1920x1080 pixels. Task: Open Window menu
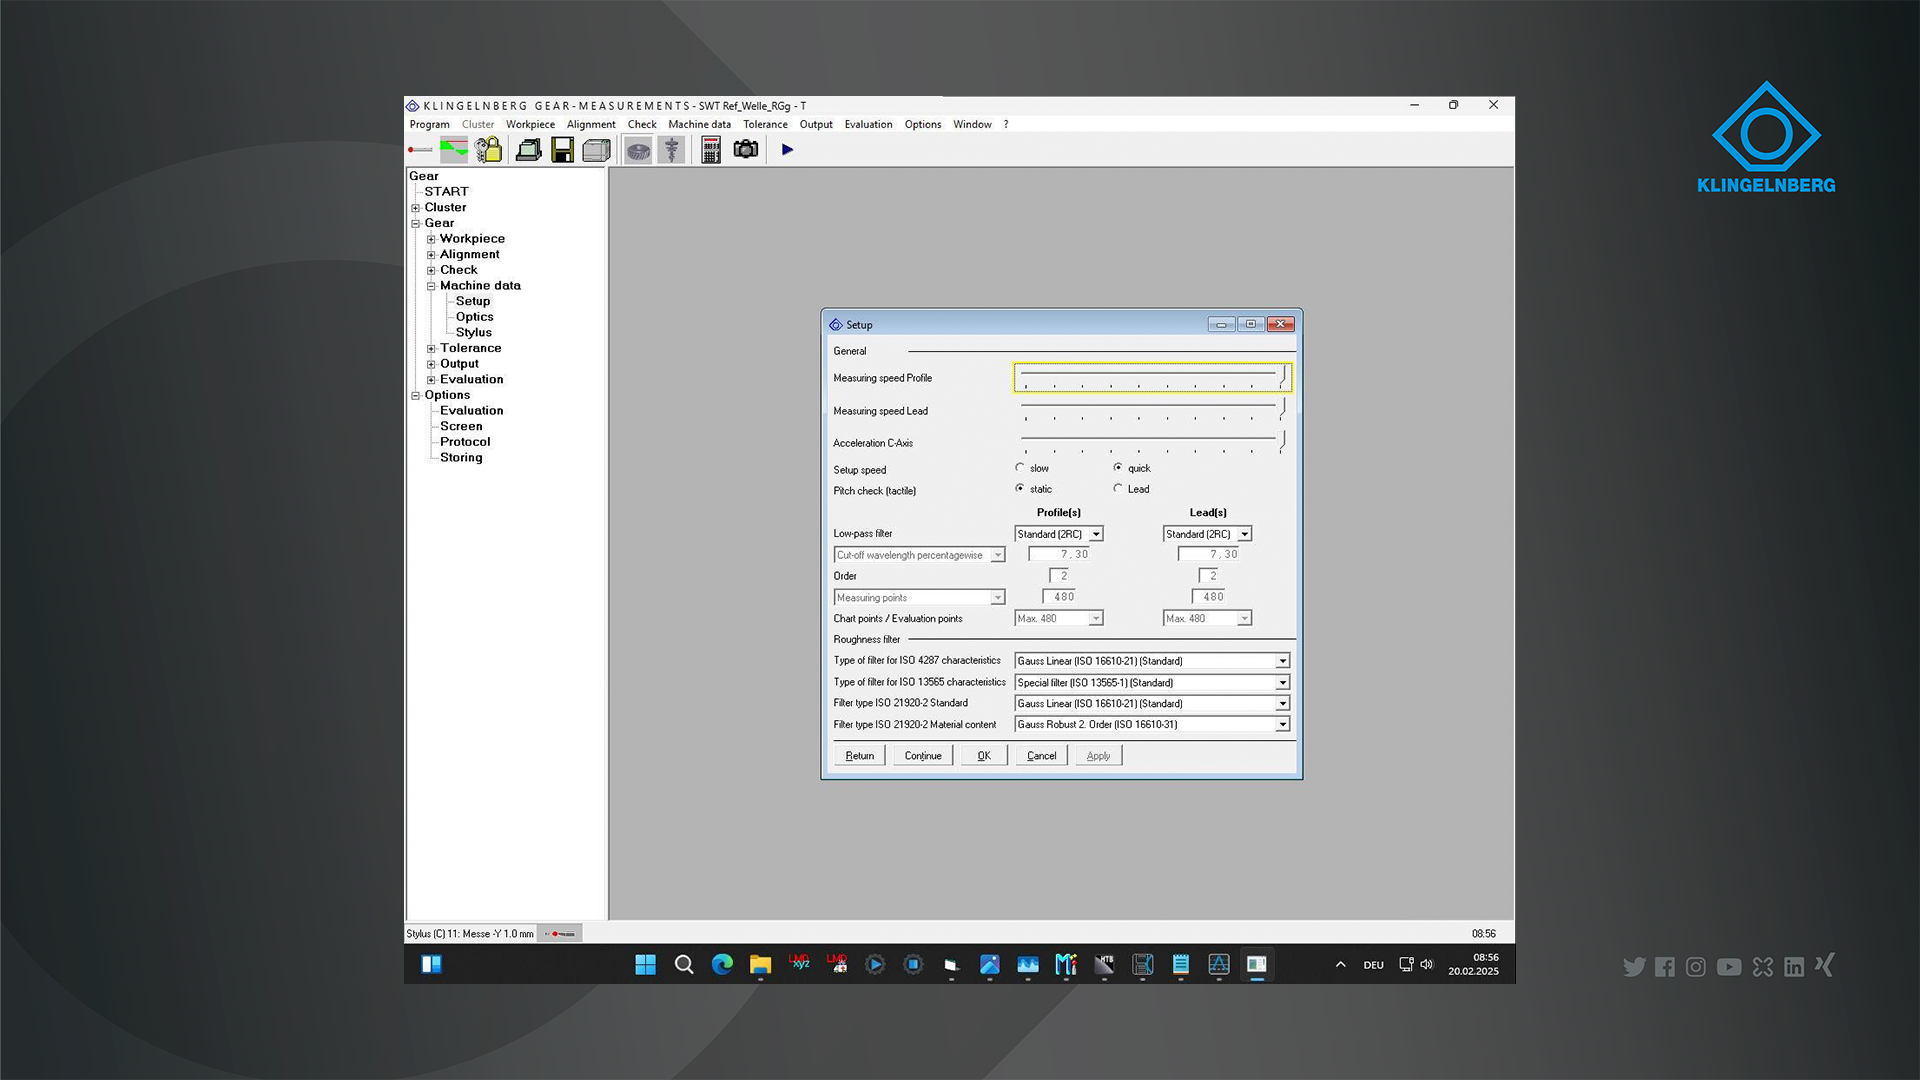coord(972,125)
